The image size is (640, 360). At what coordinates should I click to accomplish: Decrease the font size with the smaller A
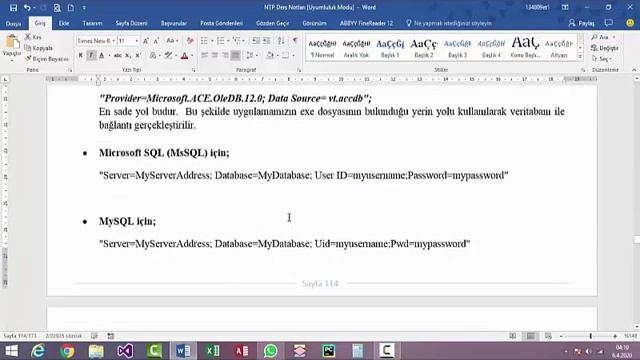pyautogui.click(x=156, y=41)
